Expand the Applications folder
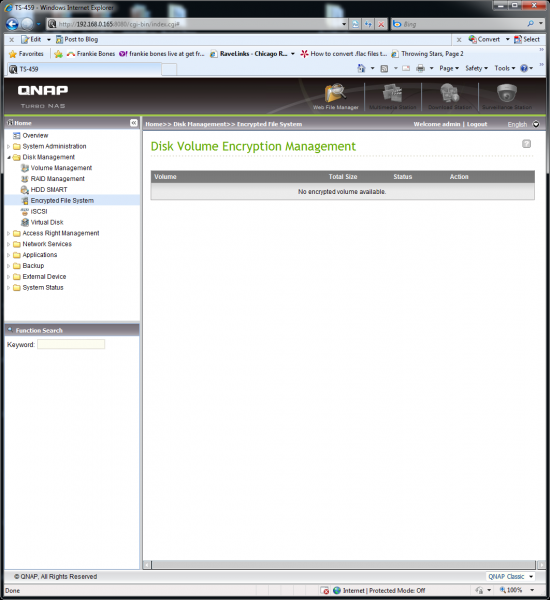The image size is (550, 600). pos(8,255)
